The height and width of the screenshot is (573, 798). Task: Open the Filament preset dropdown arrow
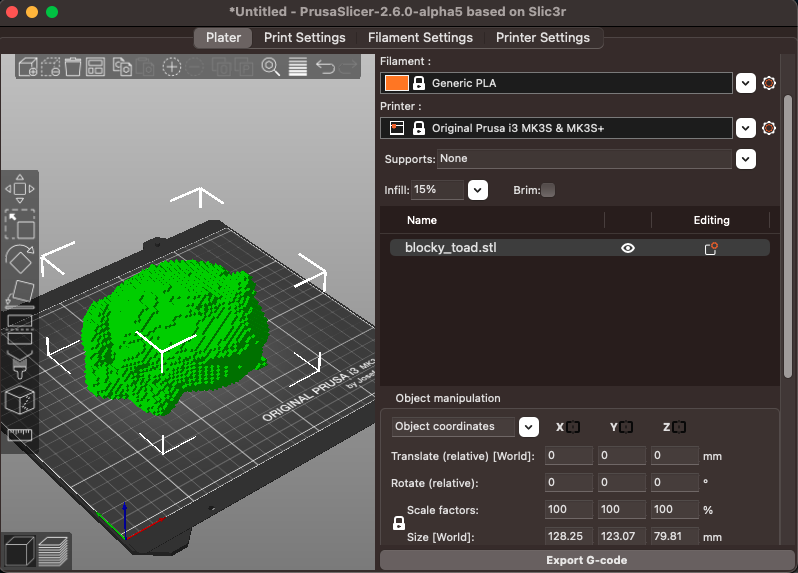(746, 83)
